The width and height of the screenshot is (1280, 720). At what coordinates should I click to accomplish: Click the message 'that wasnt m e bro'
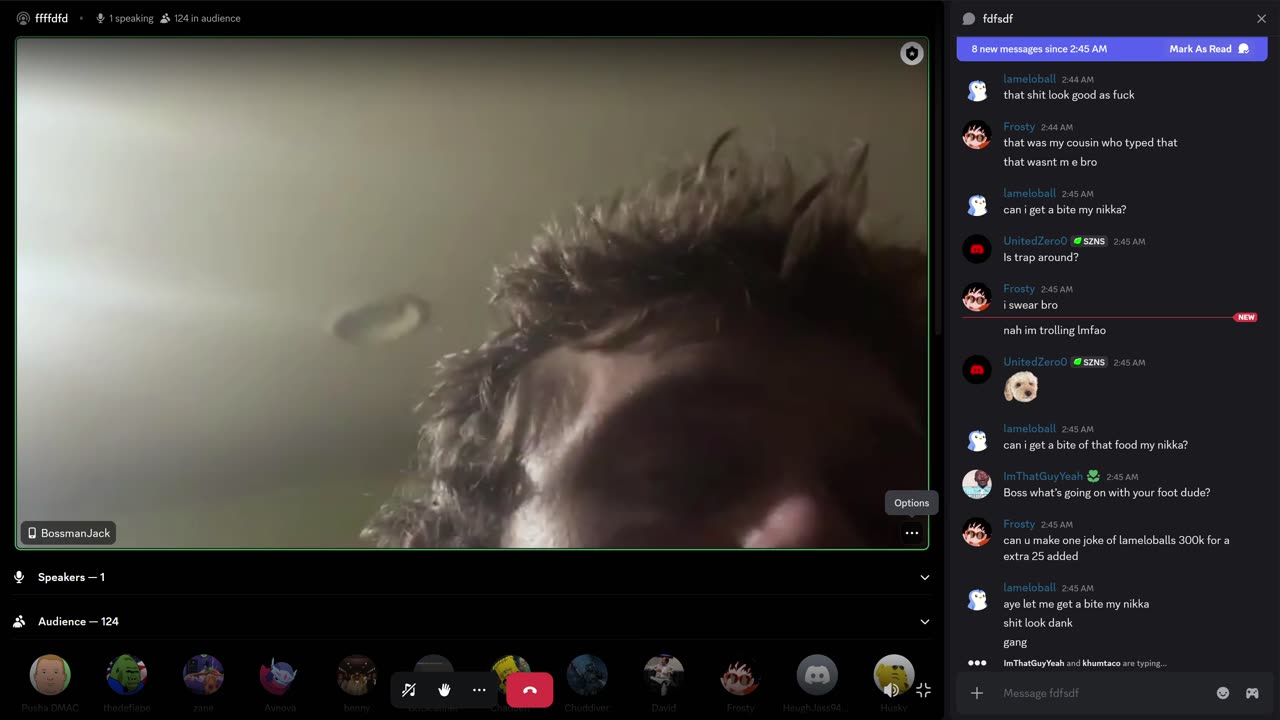point(1050,162)
